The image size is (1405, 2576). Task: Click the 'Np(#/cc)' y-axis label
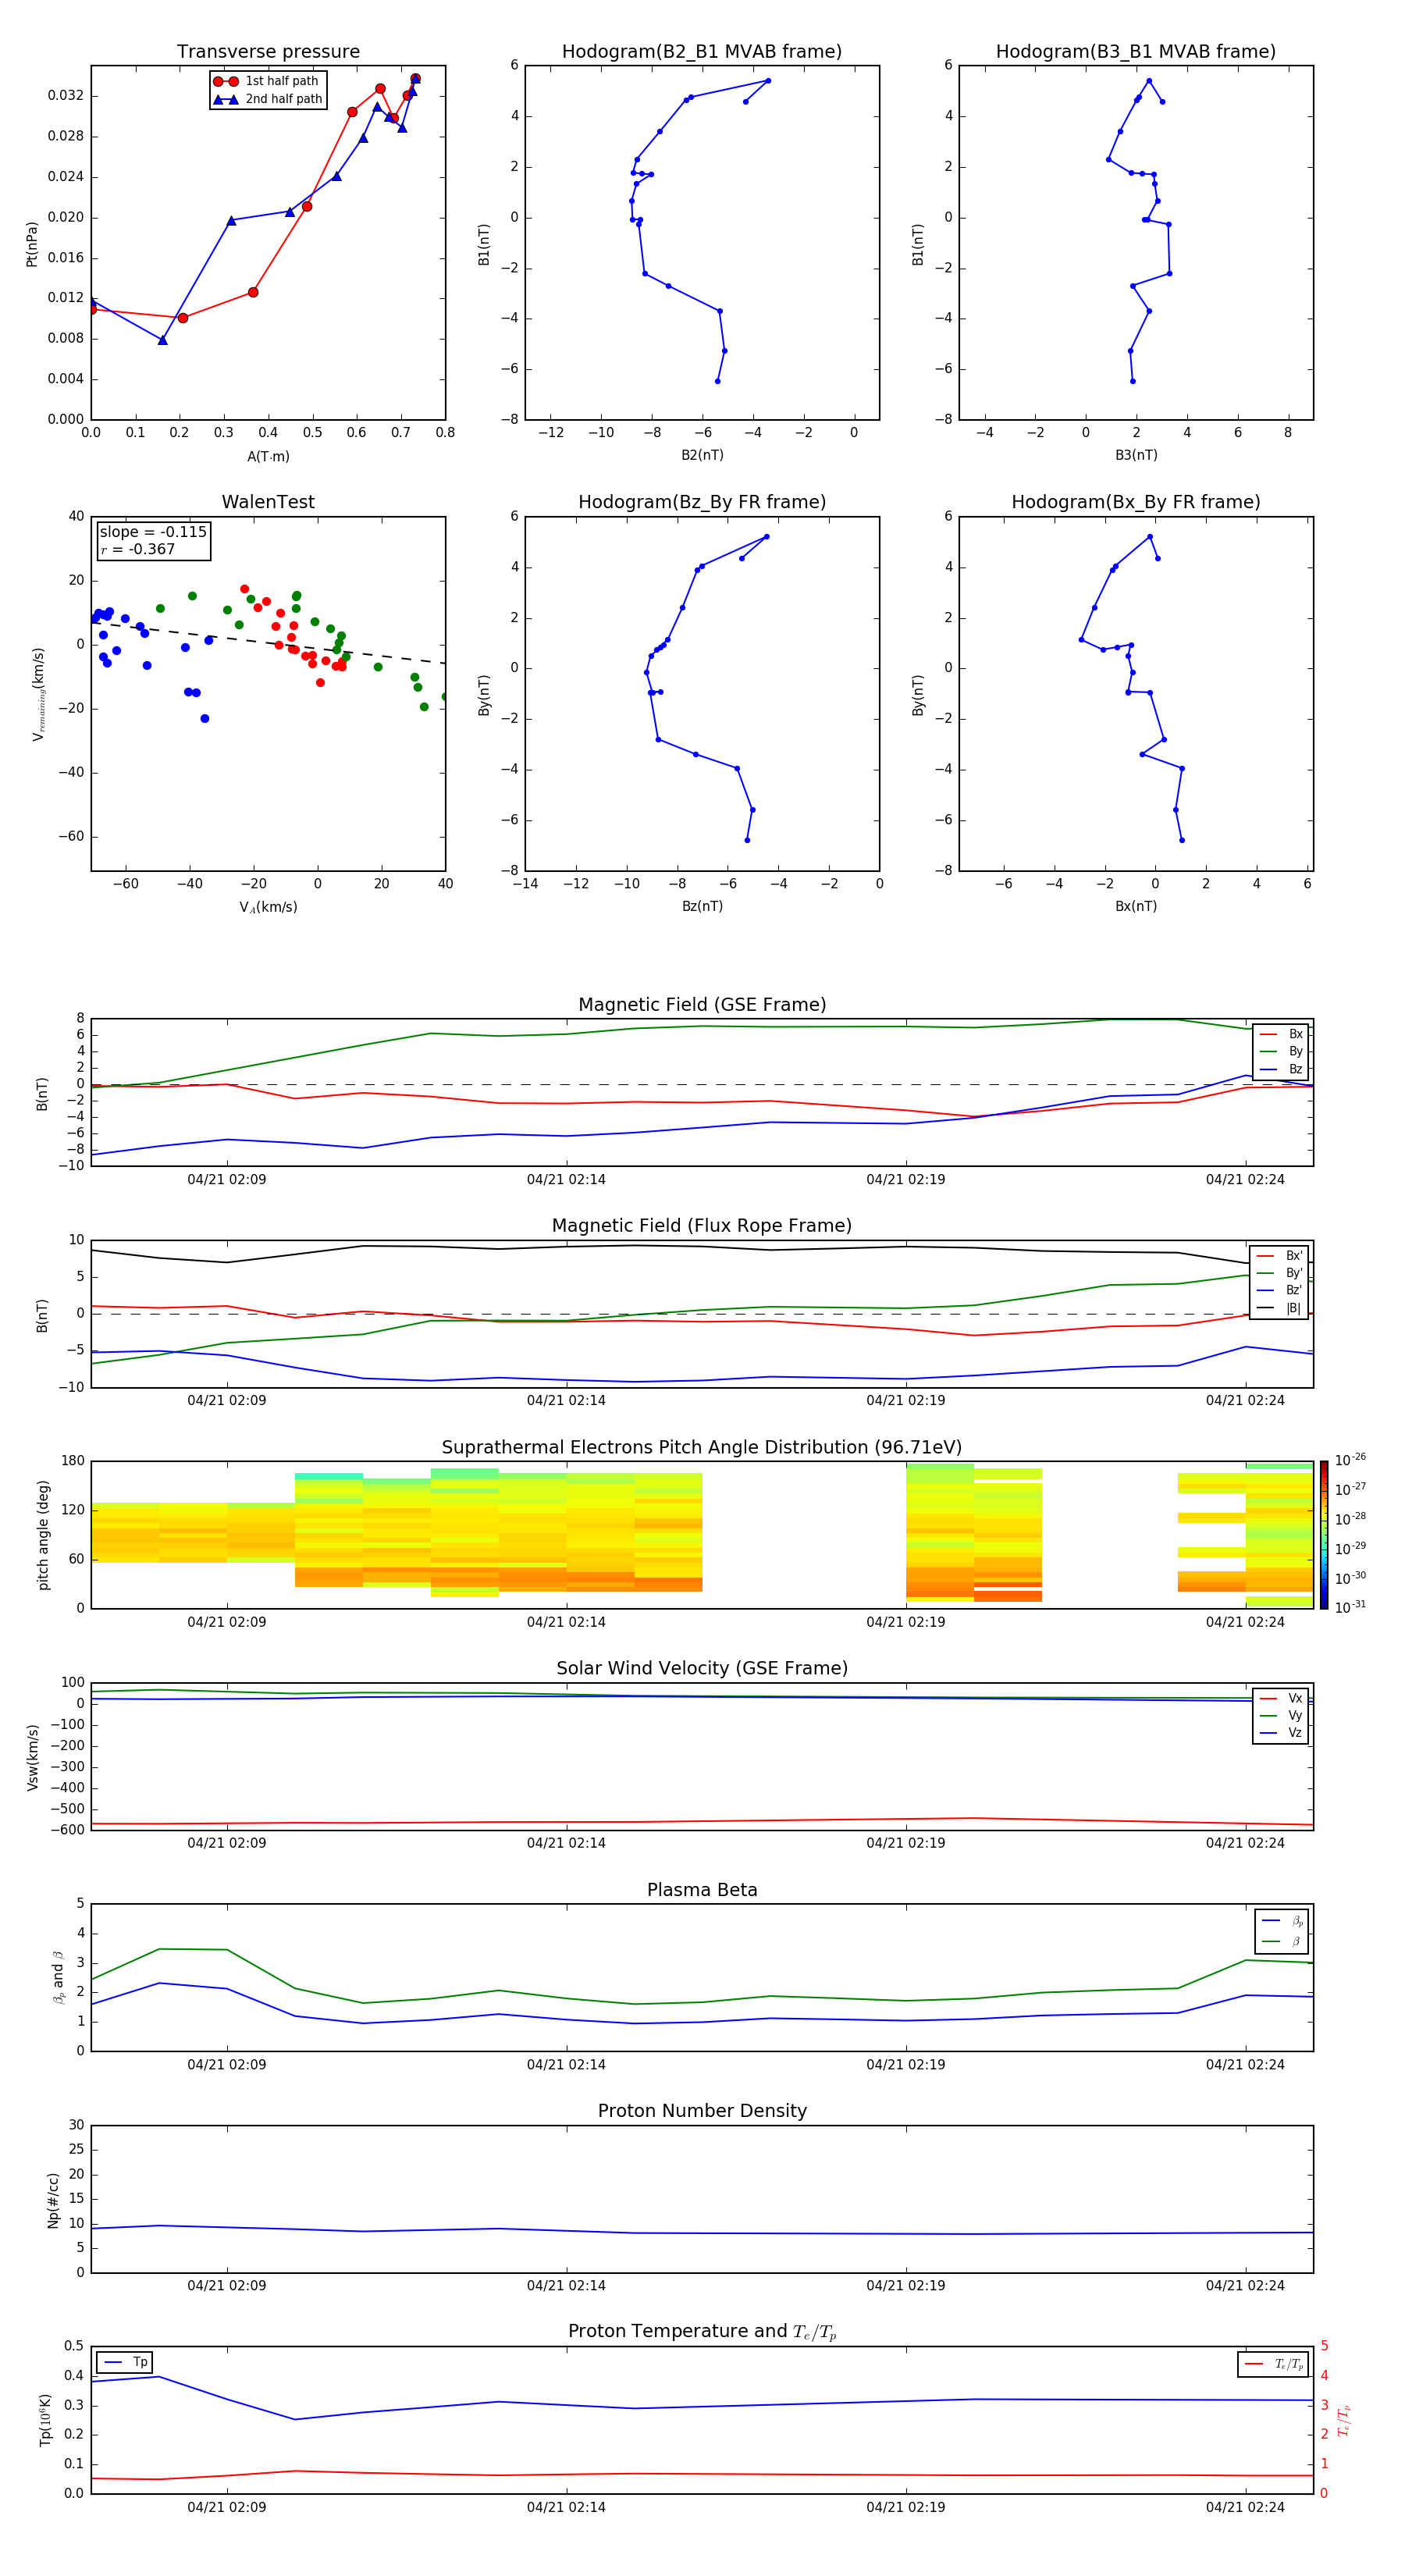pyautogui.click(x=54, y=2200)
